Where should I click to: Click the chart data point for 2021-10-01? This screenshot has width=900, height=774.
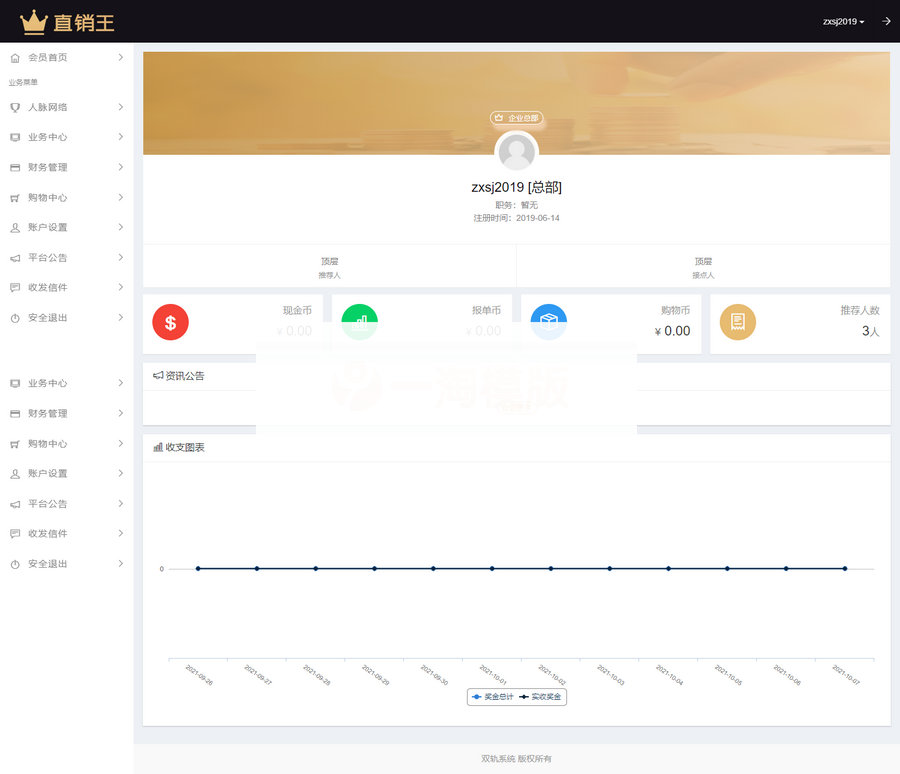pos(492,568)
